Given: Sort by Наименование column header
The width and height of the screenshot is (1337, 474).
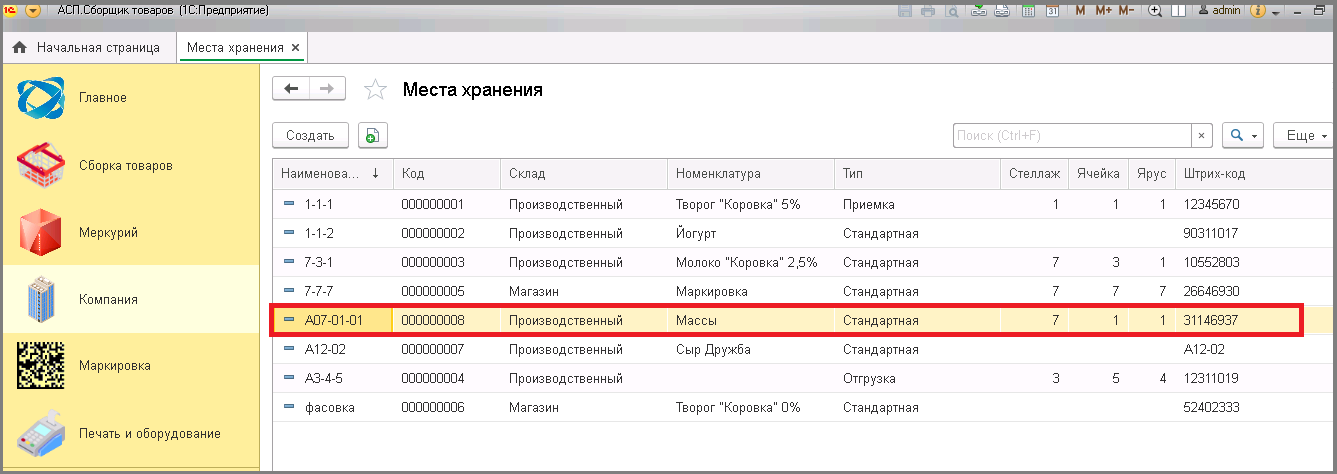Looking at the screenshot, I should [332, 173].
